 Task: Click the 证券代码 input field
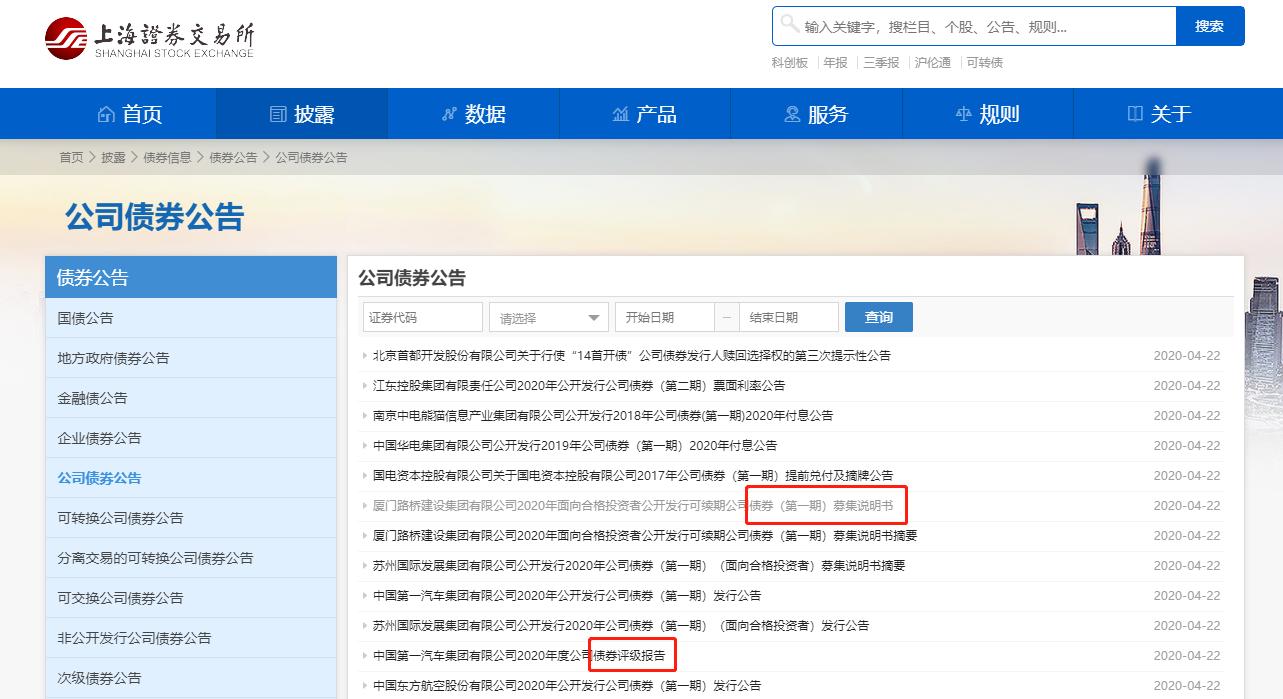pyautogui.click(x=421, y=315)
